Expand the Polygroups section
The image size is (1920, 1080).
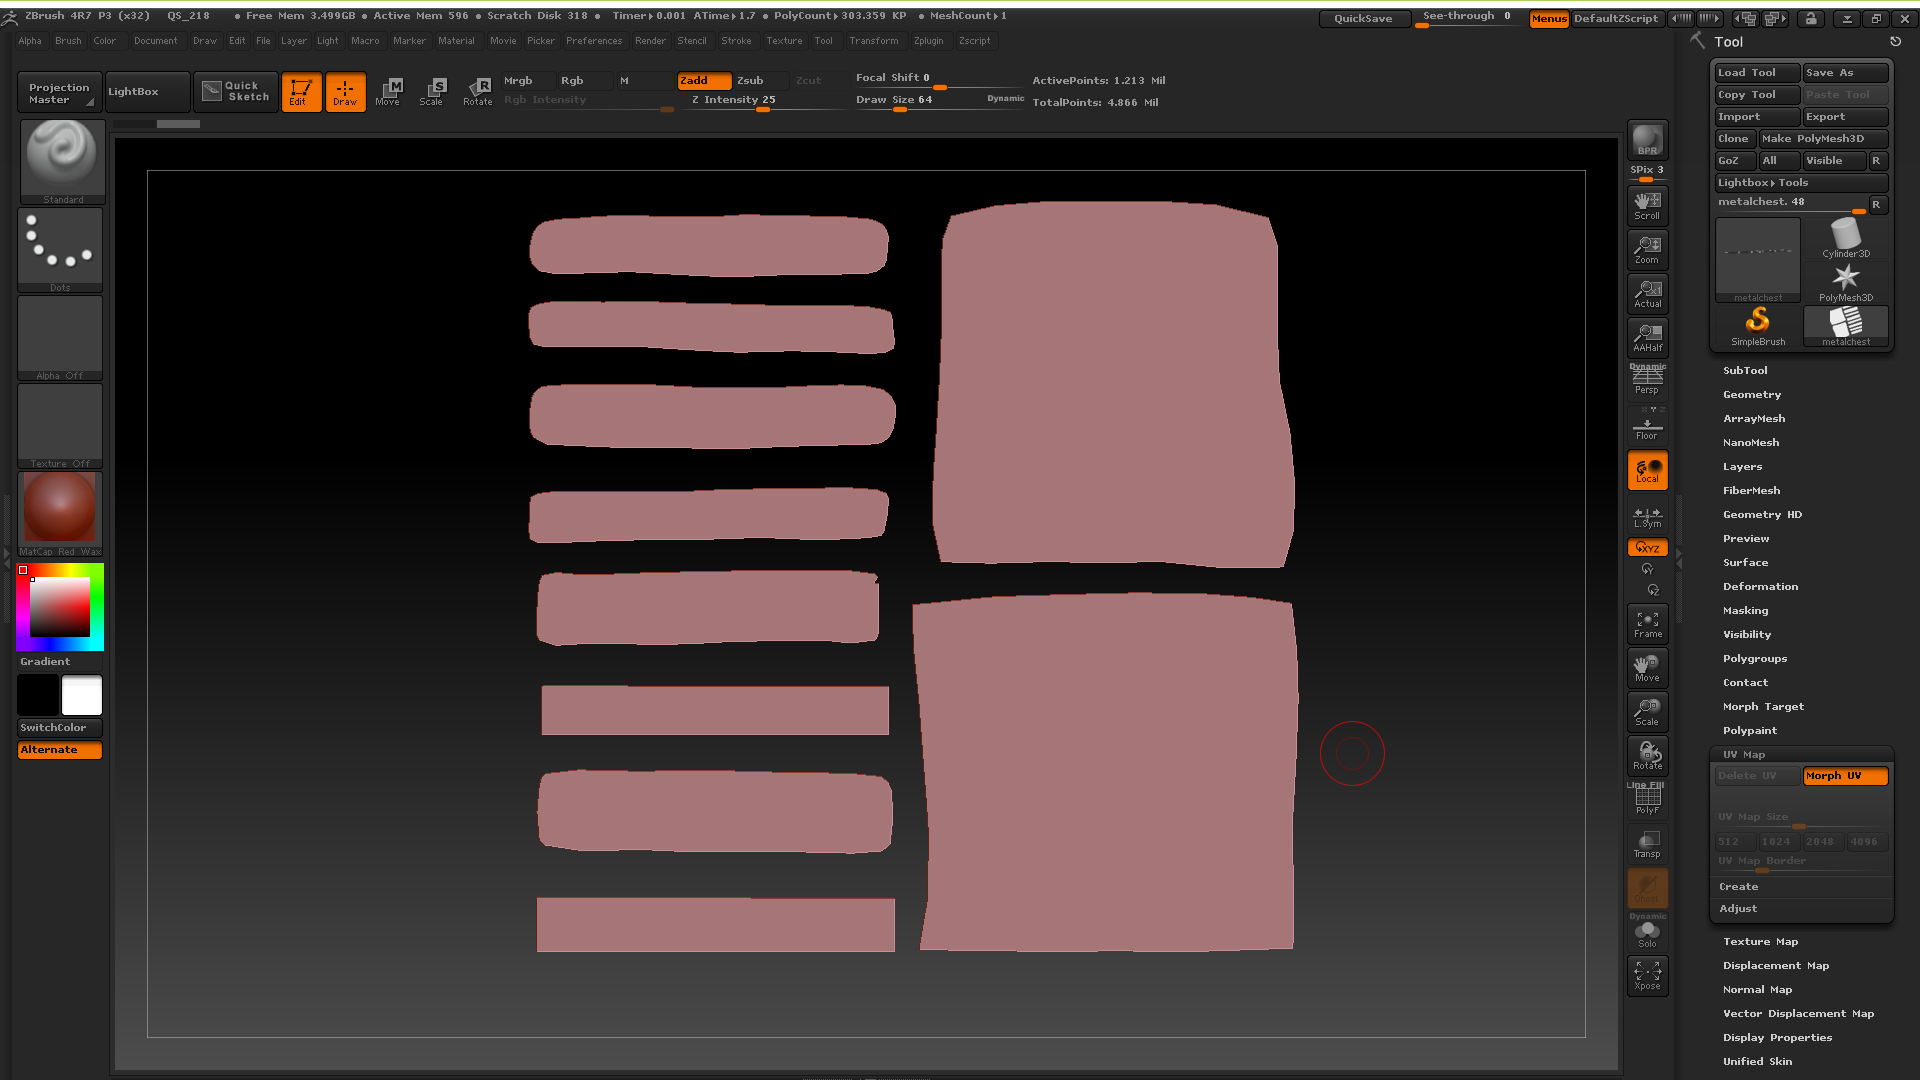1755,658
